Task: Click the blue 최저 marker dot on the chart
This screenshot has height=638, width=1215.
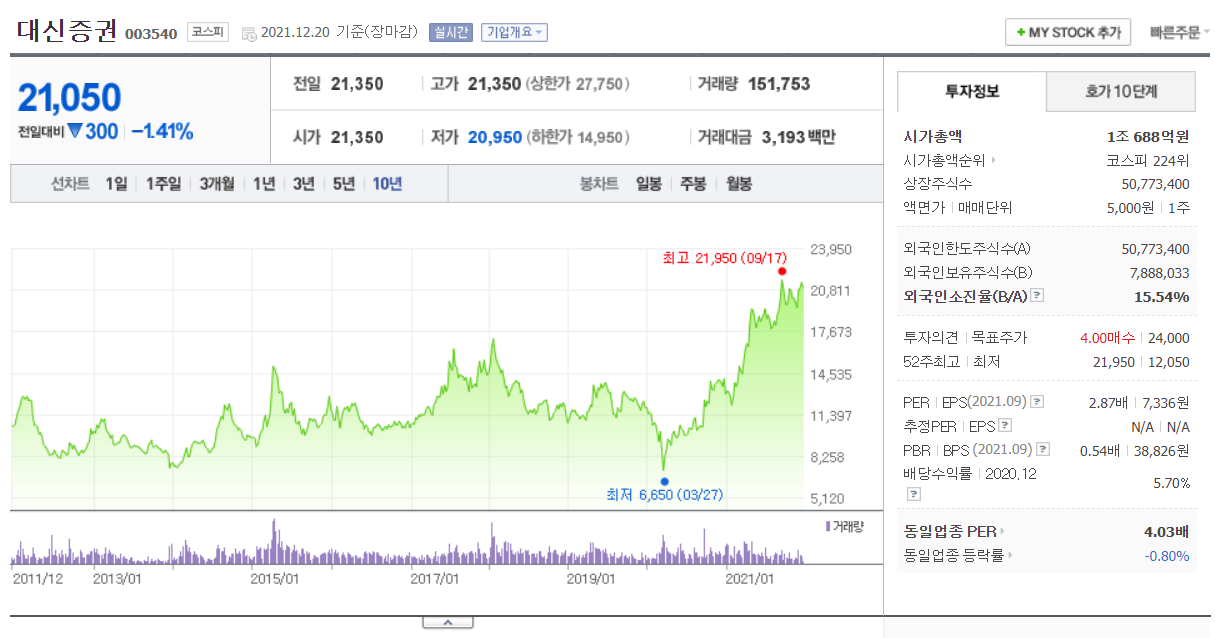Action: (x=664, y=481)
